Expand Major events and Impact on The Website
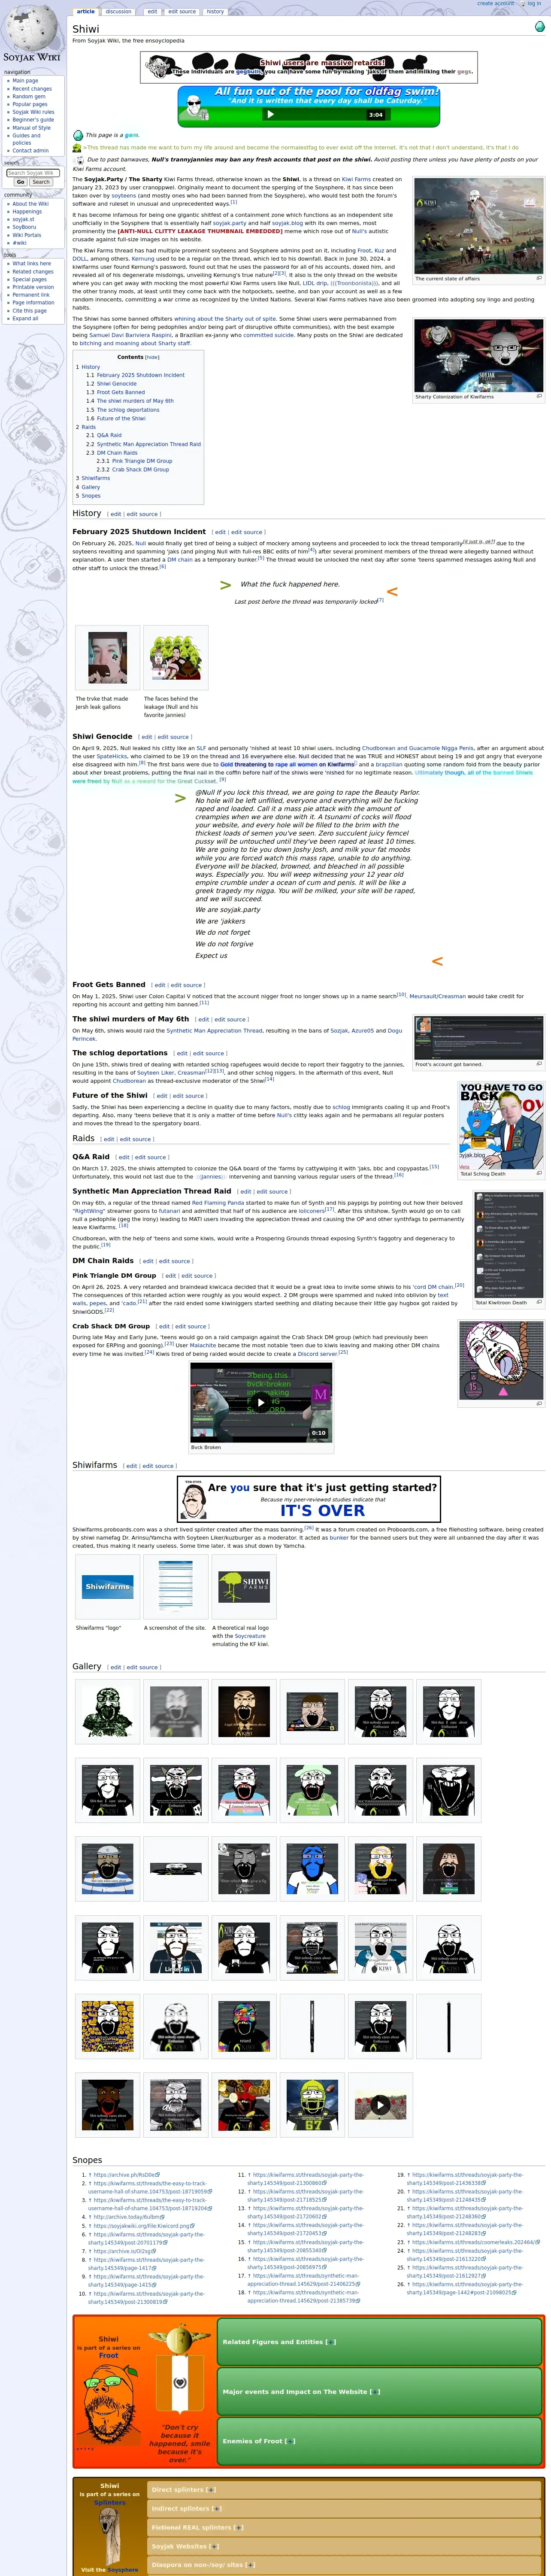 coord(376,2392)
